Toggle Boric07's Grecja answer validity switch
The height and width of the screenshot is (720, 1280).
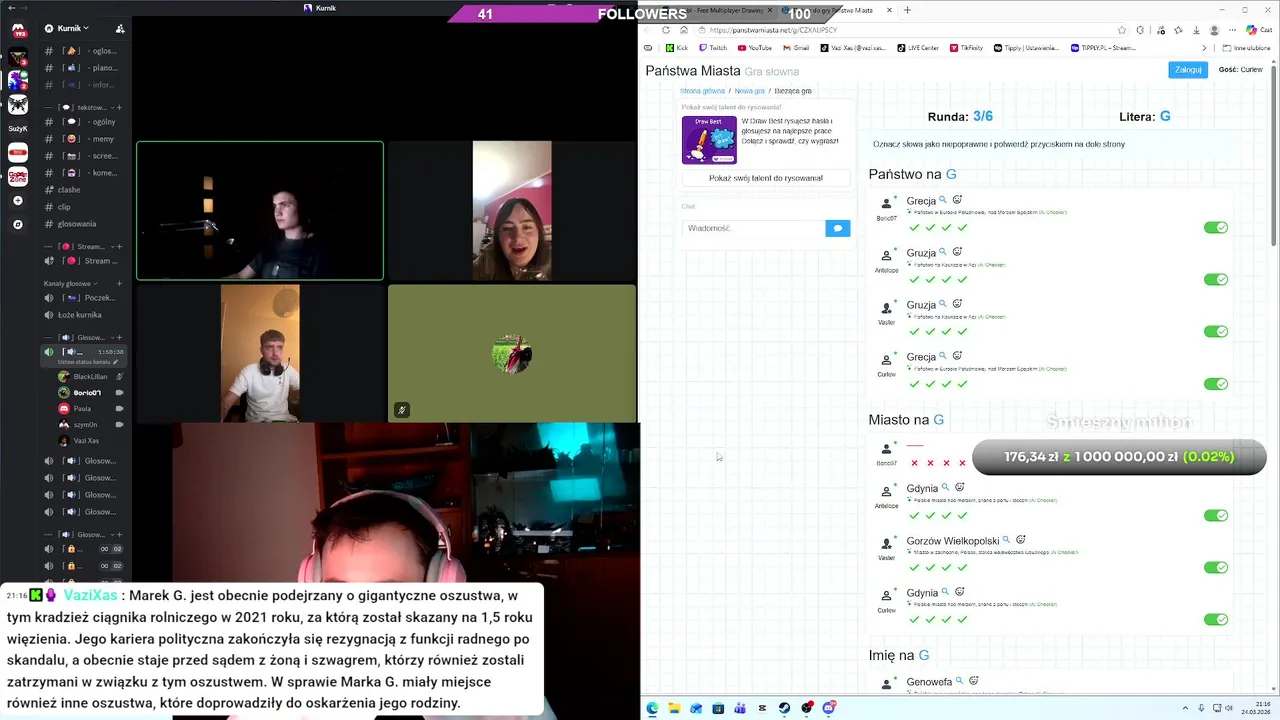tap(1216, 228)
